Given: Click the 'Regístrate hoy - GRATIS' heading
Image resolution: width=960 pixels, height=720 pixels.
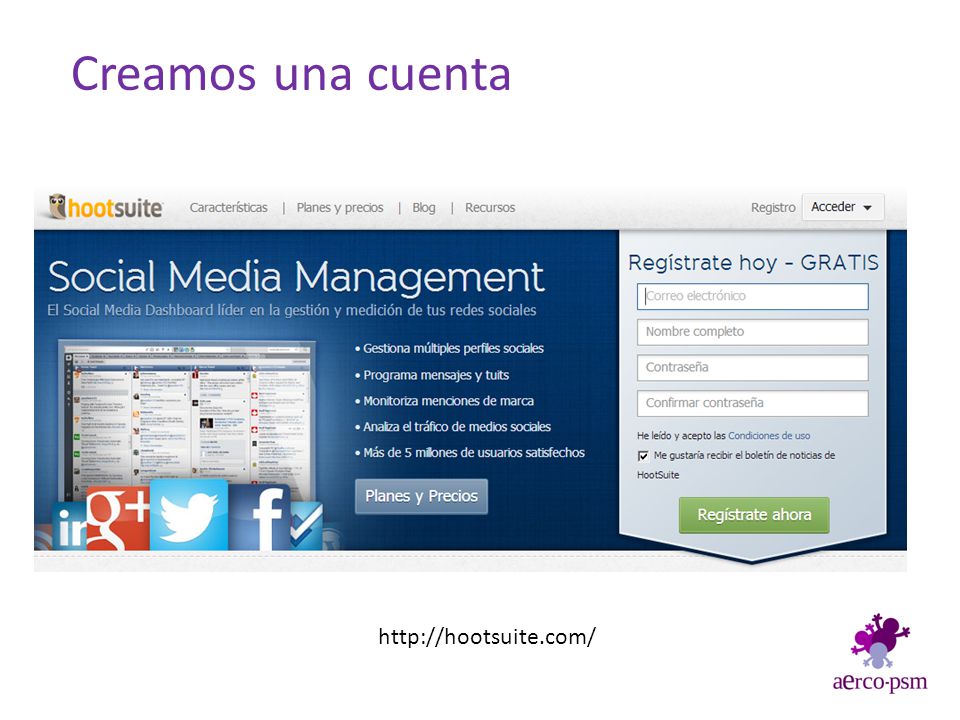Looking at the screenshot, I should tap(753, 263).
